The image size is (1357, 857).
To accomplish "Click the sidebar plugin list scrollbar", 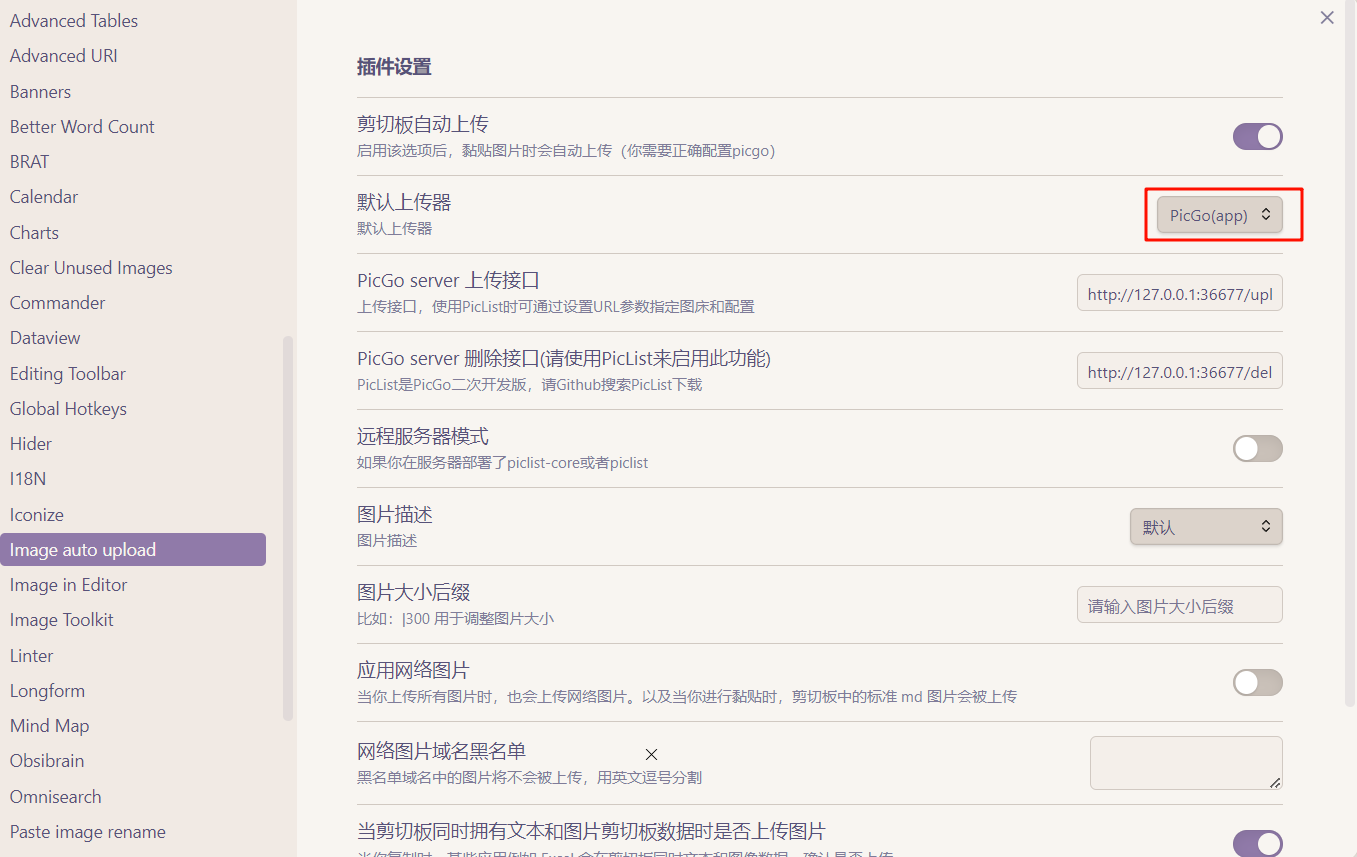I will click(x=288, y=528).
